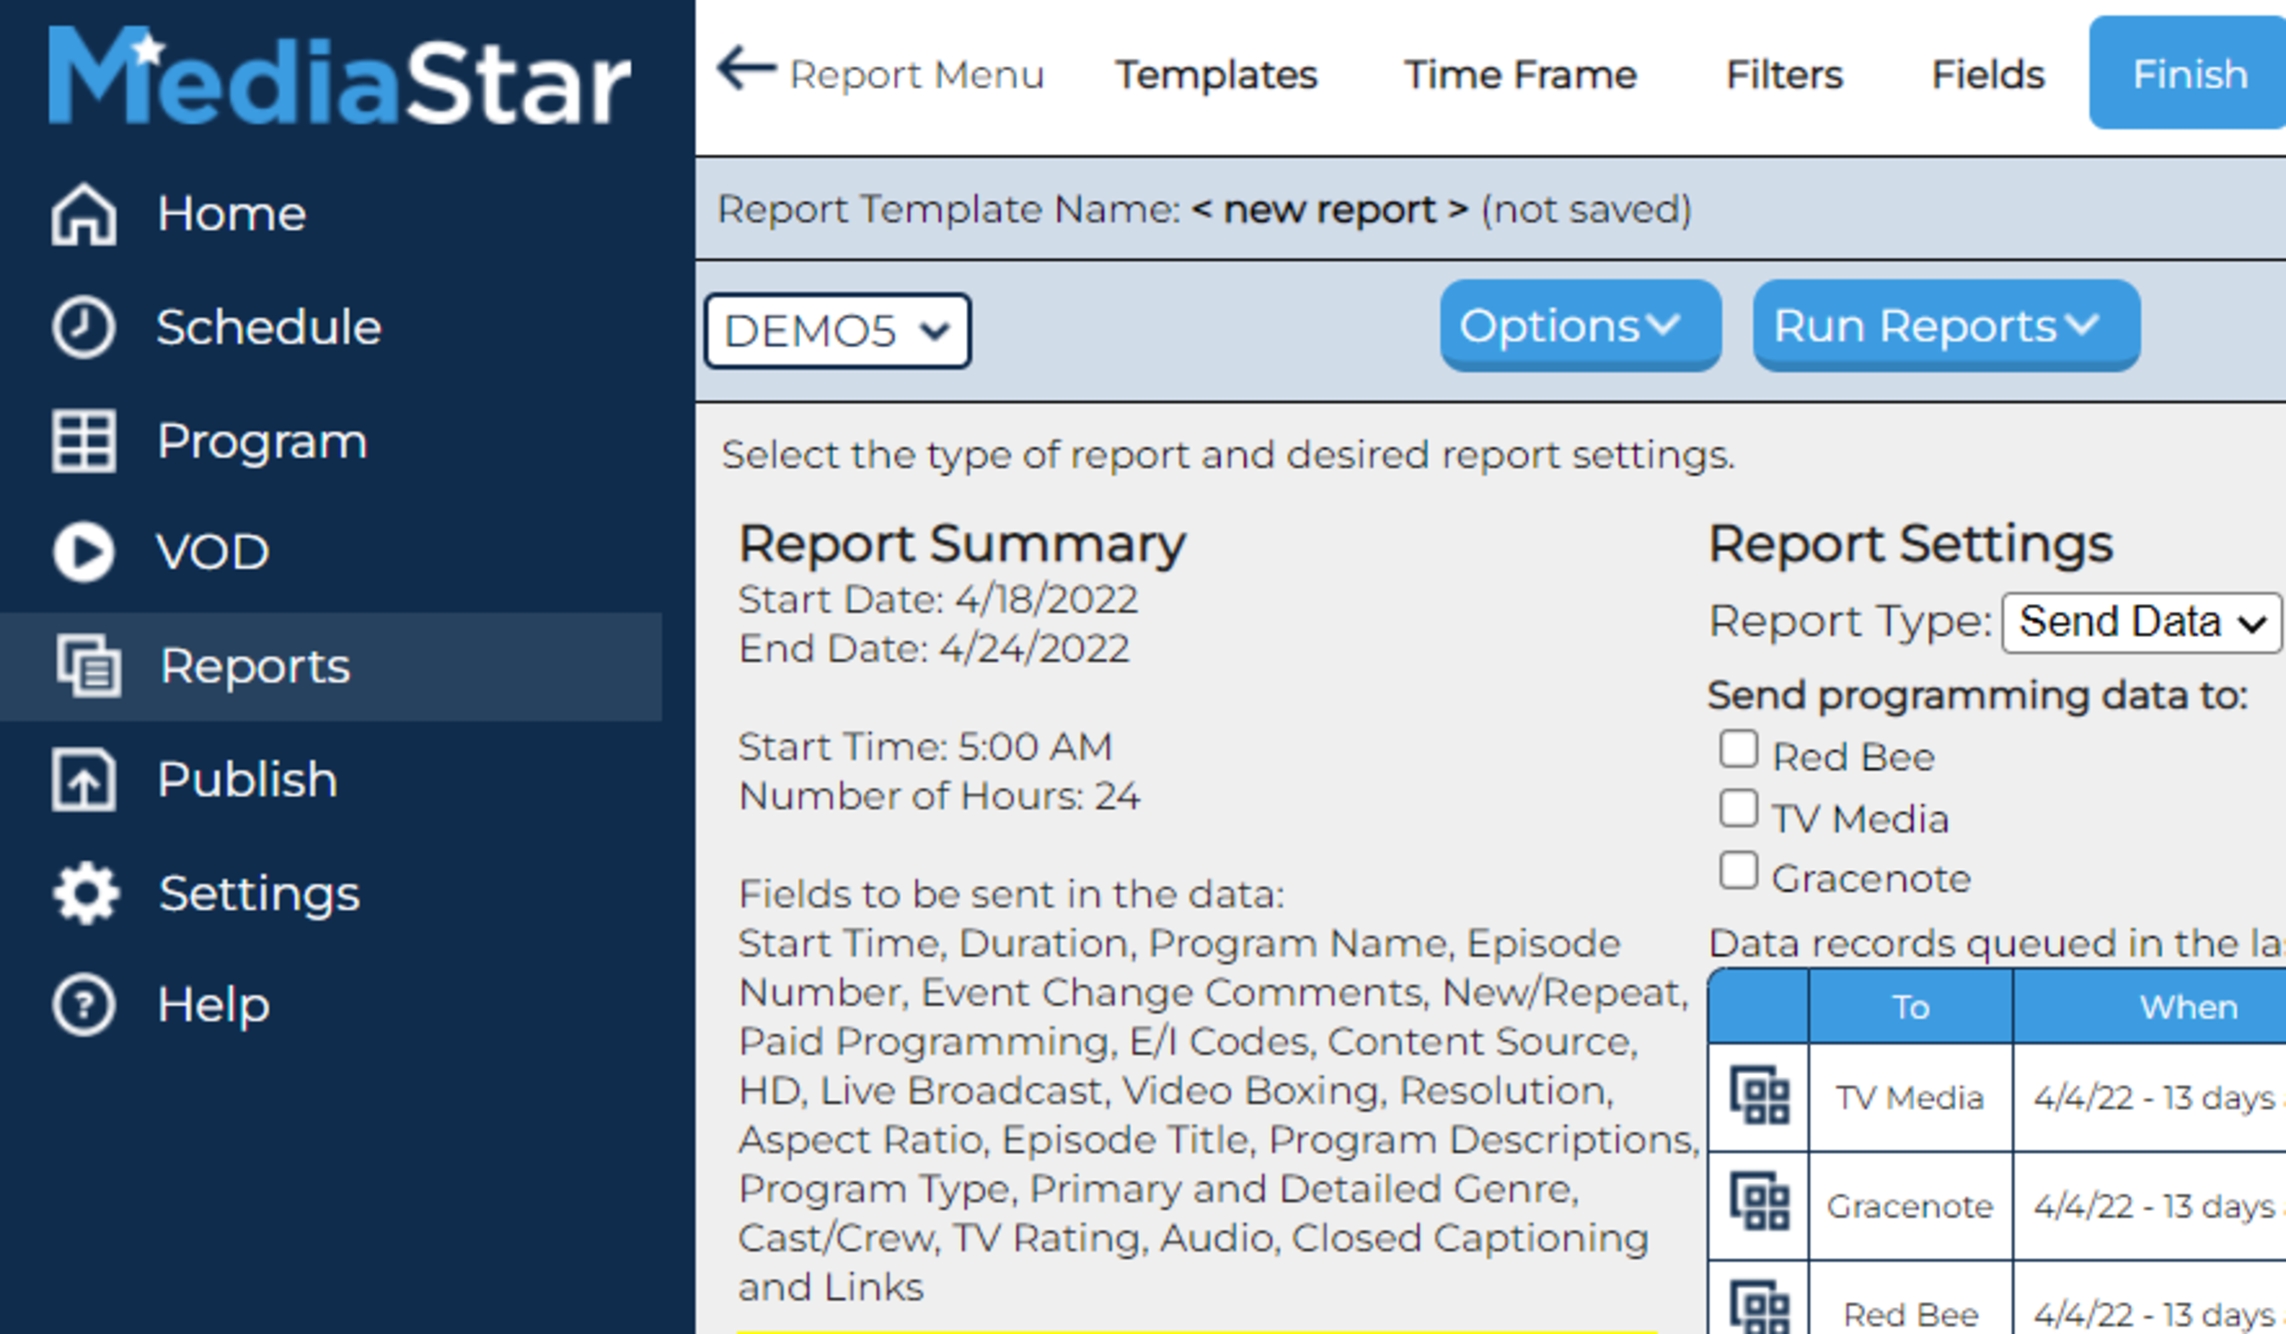Open the Filters tab
This screenshot has height=1334, width=2286.
(x=1784, y=75)
